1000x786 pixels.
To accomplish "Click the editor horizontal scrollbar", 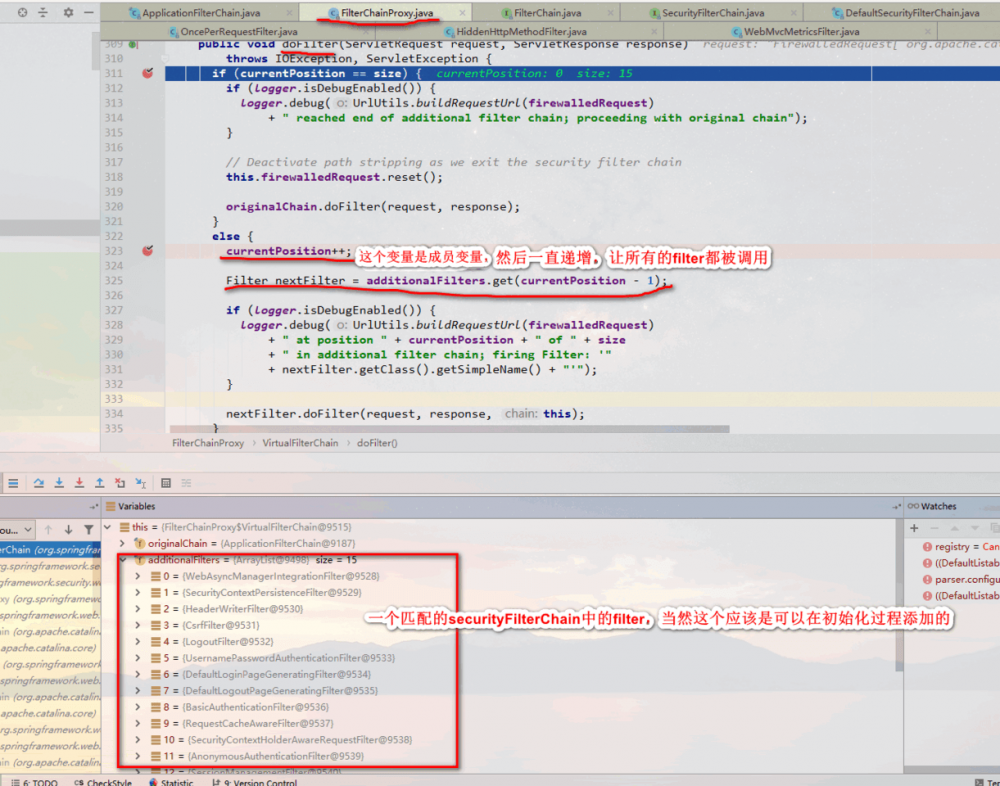I will click(x=450, y=429).
